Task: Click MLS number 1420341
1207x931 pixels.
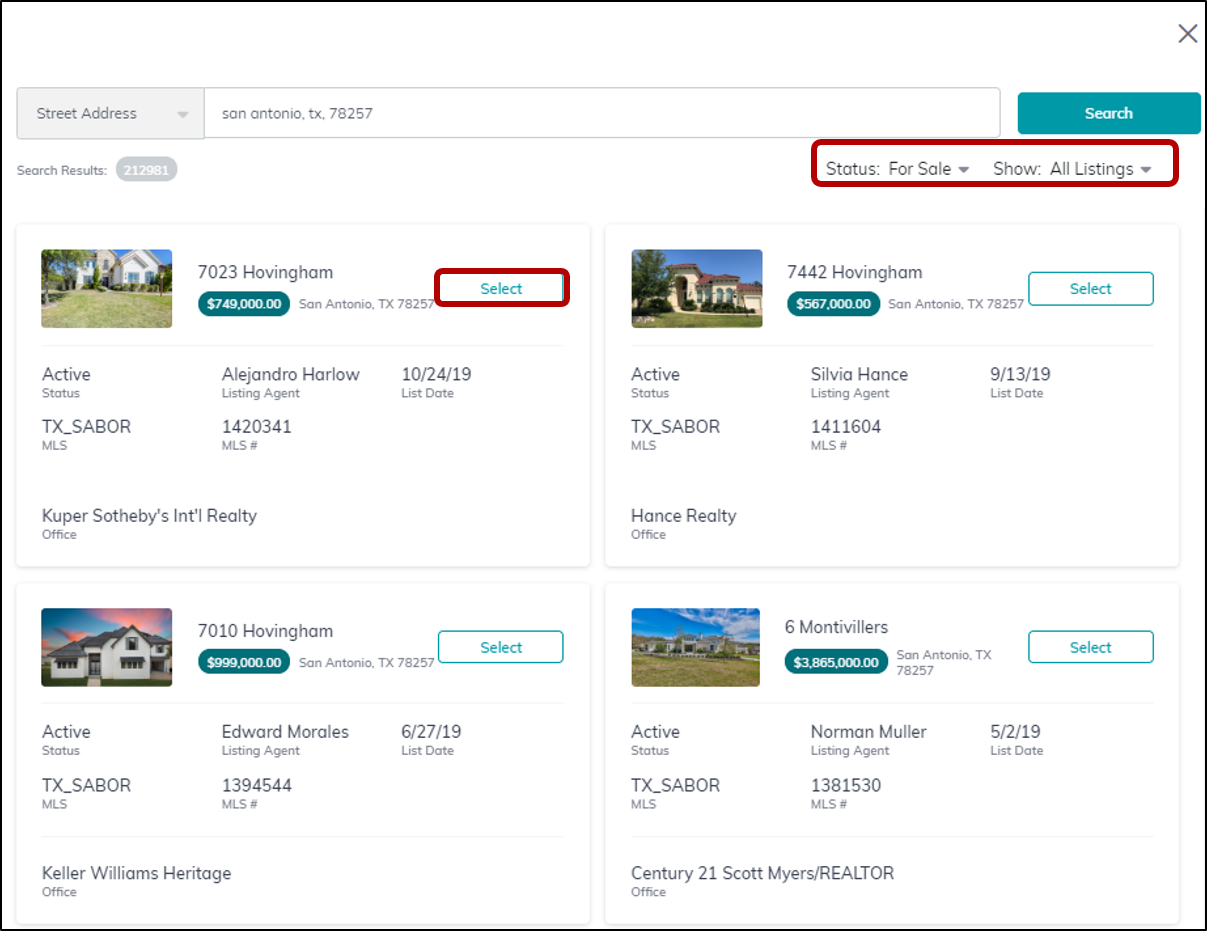Action: point(257,426)
